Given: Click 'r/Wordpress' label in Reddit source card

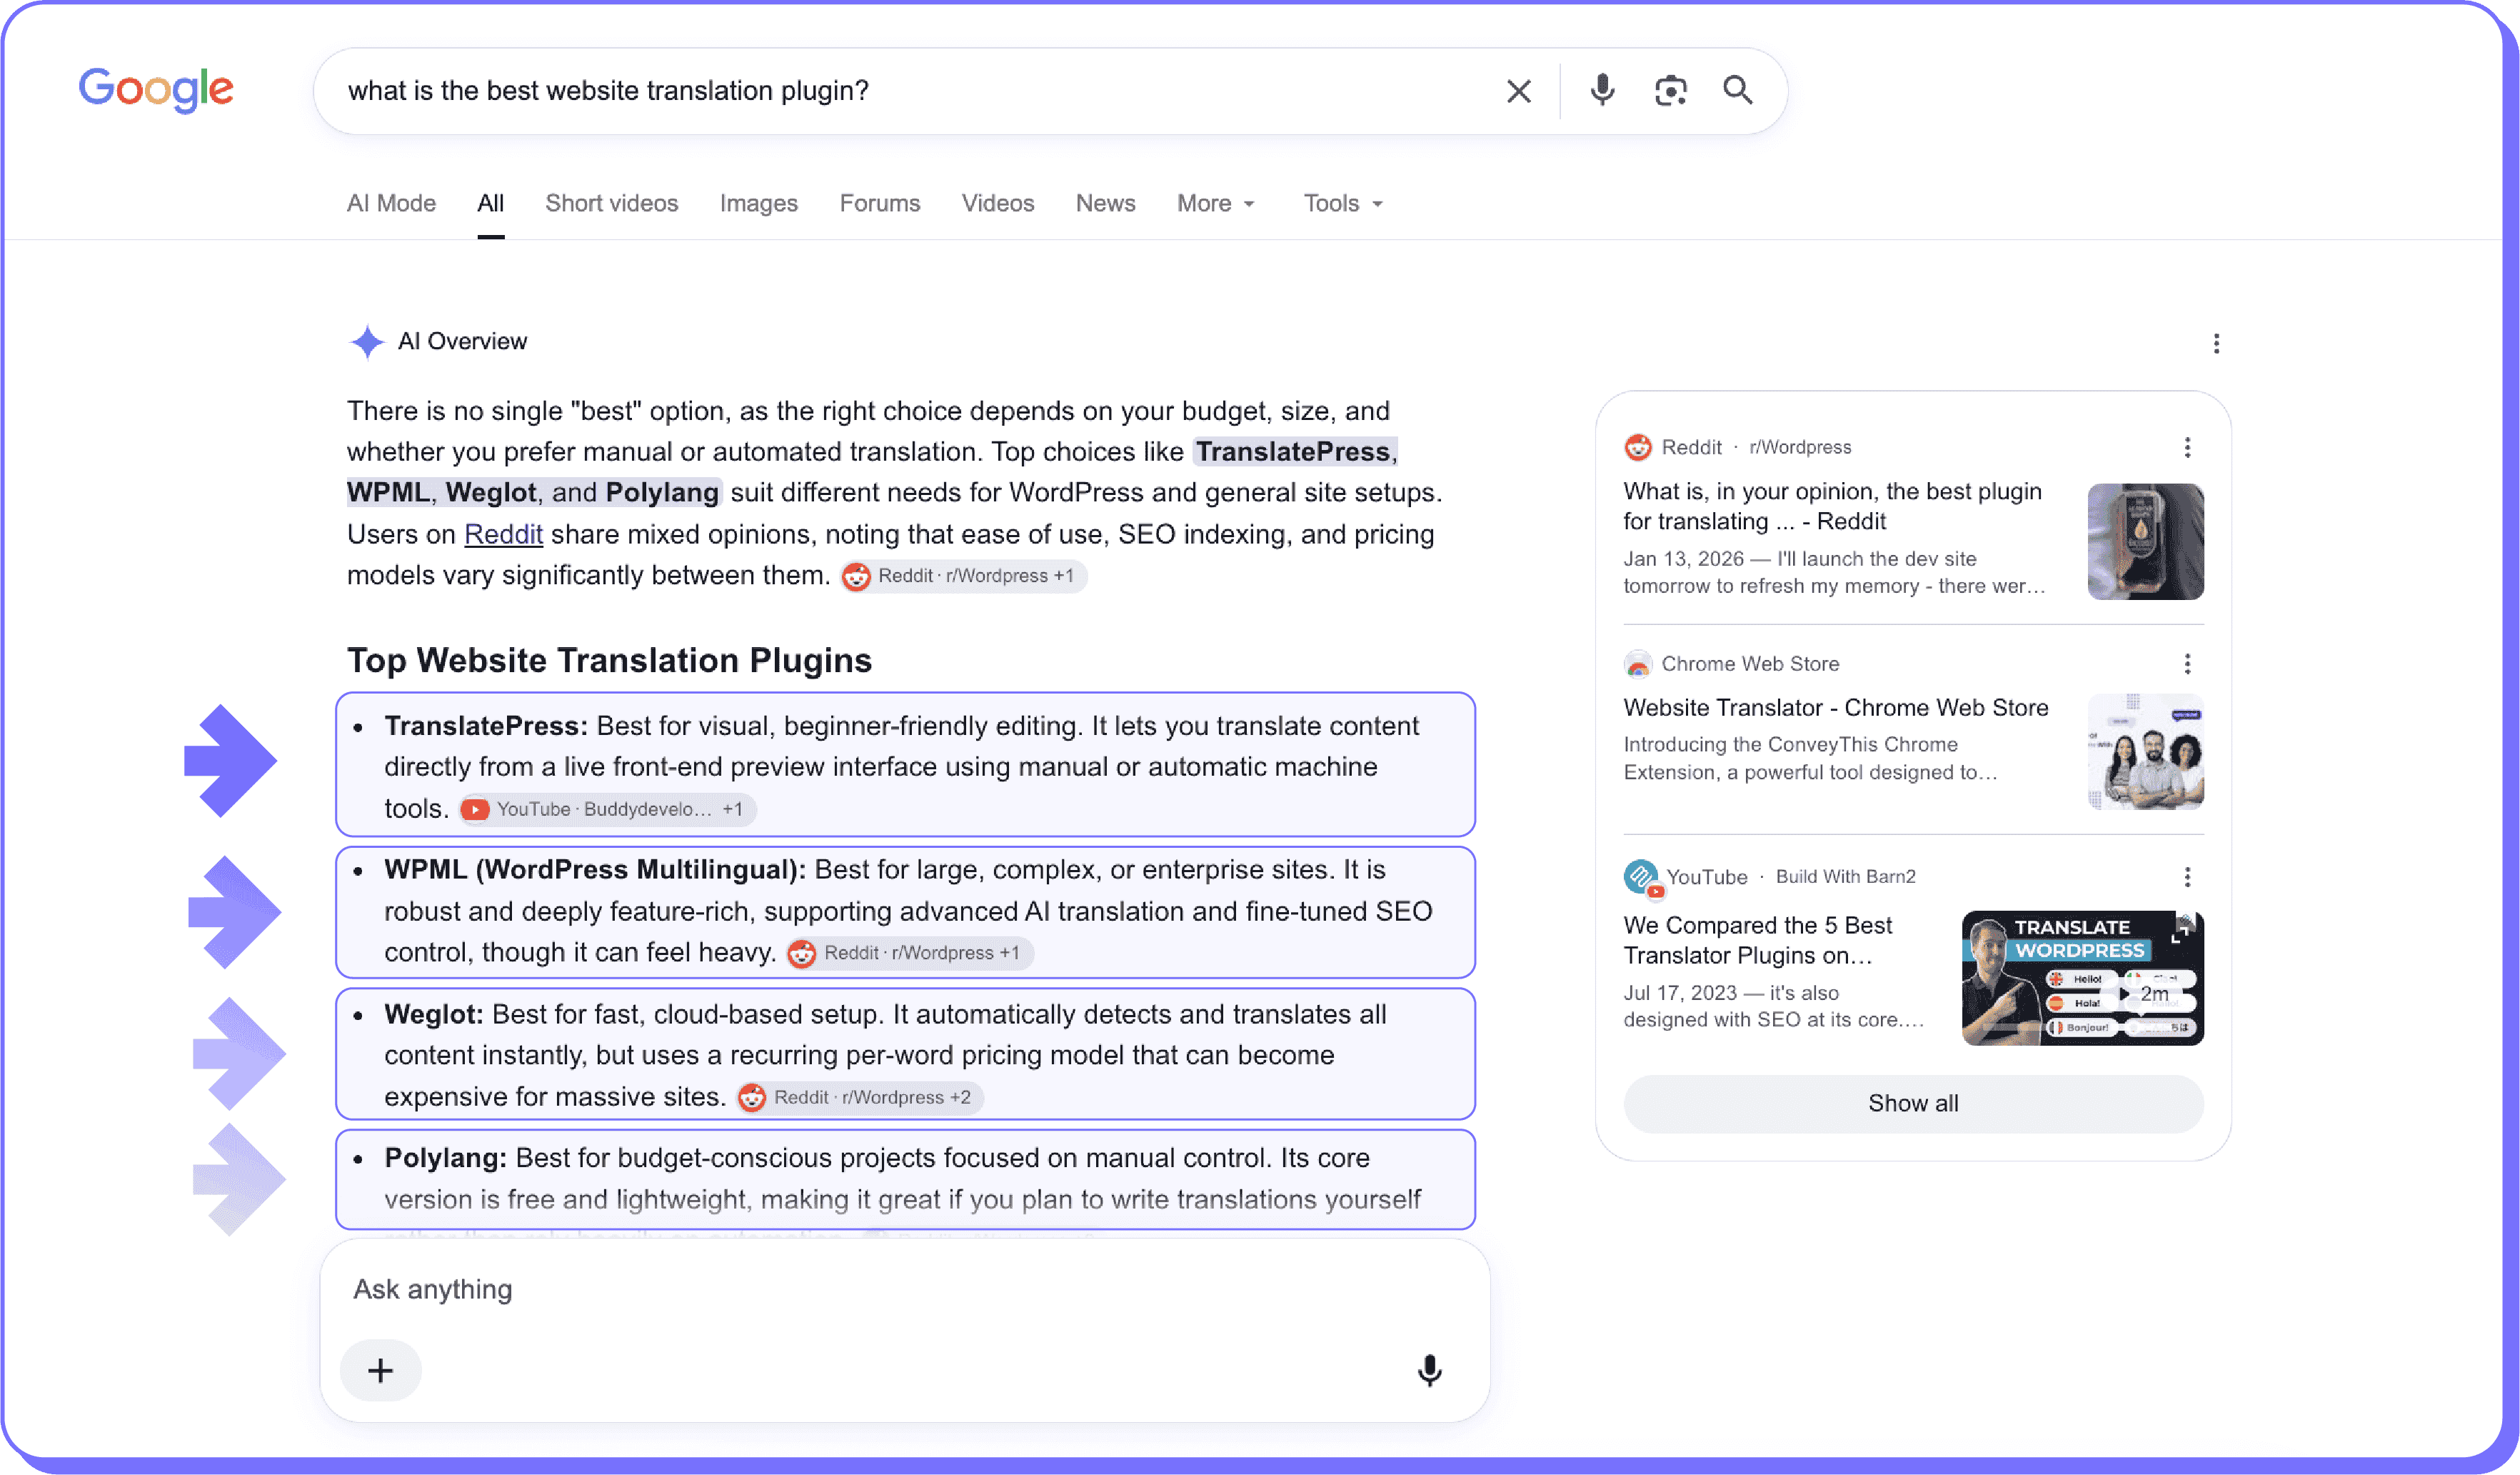Looking at the screenshot, I should pyautogui.click(x=1799, y=447).
